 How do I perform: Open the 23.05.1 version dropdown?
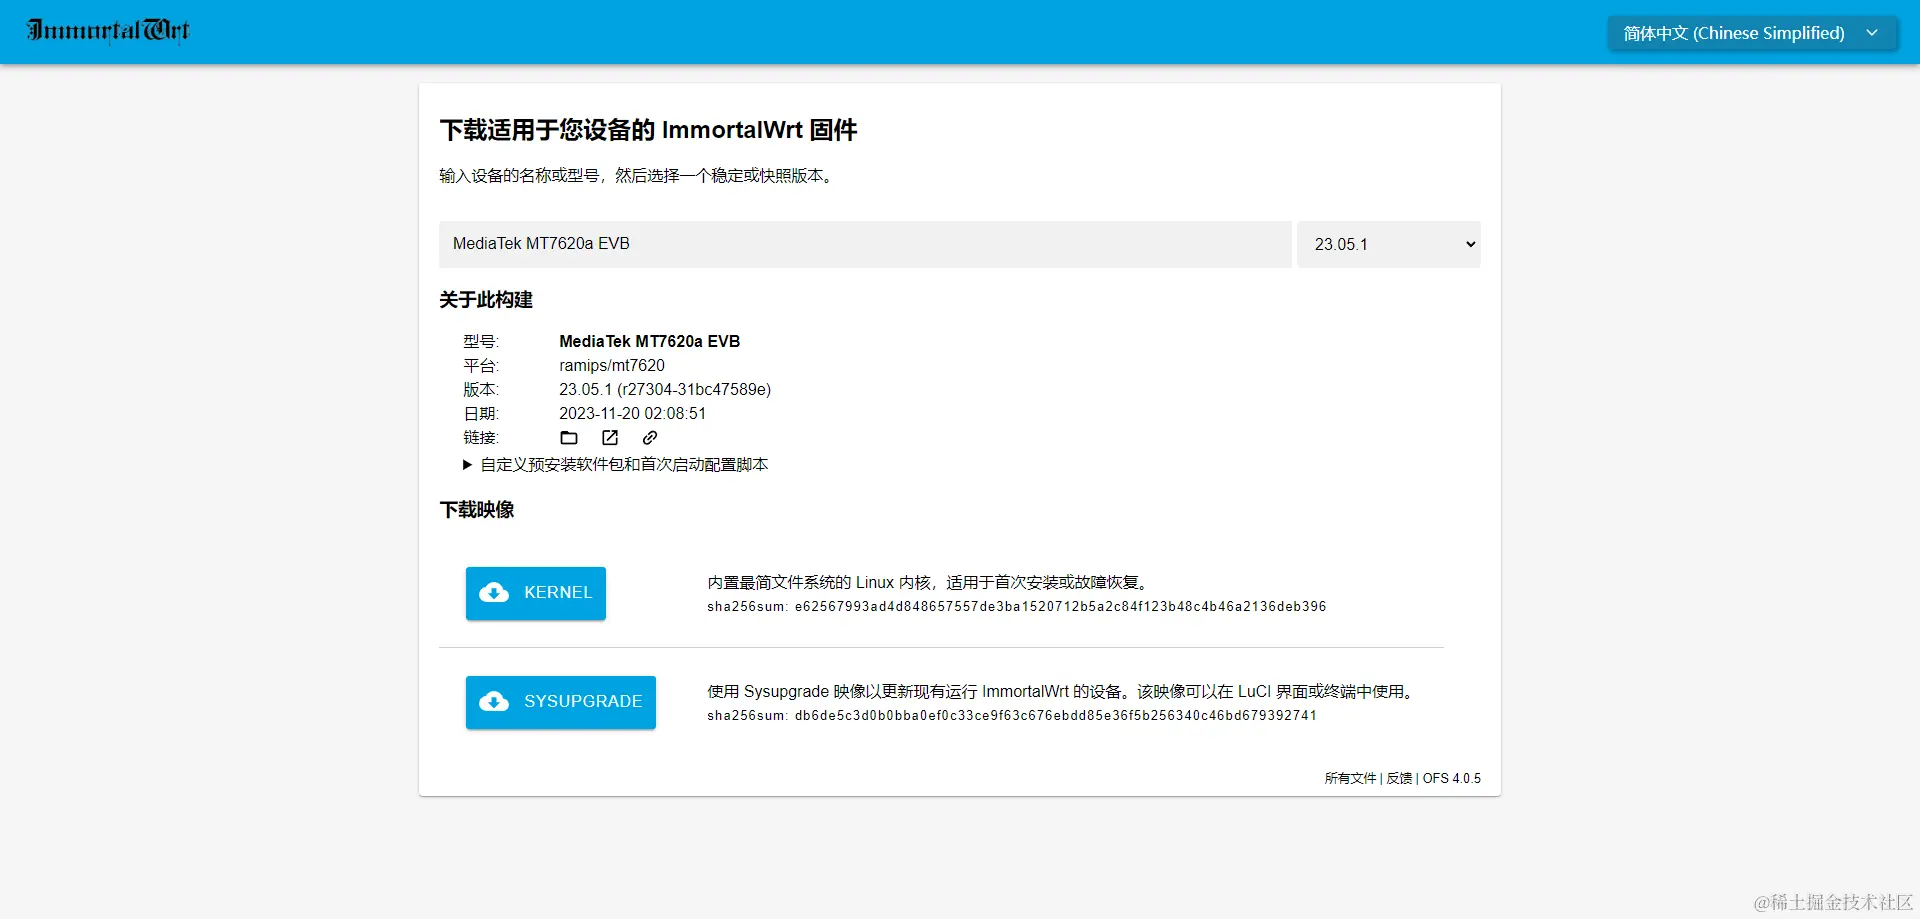coord(1389,244)
